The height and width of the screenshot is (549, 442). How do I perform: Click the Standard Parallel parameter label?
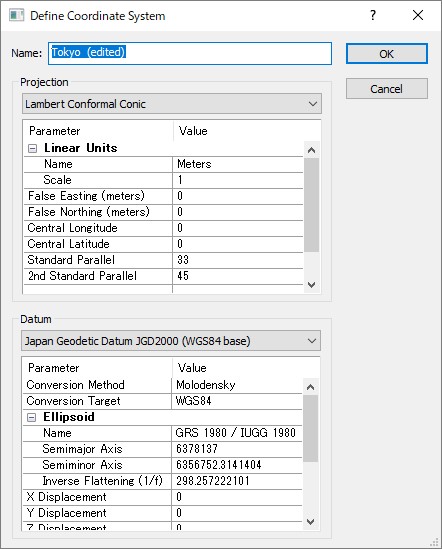click(71, 260)
